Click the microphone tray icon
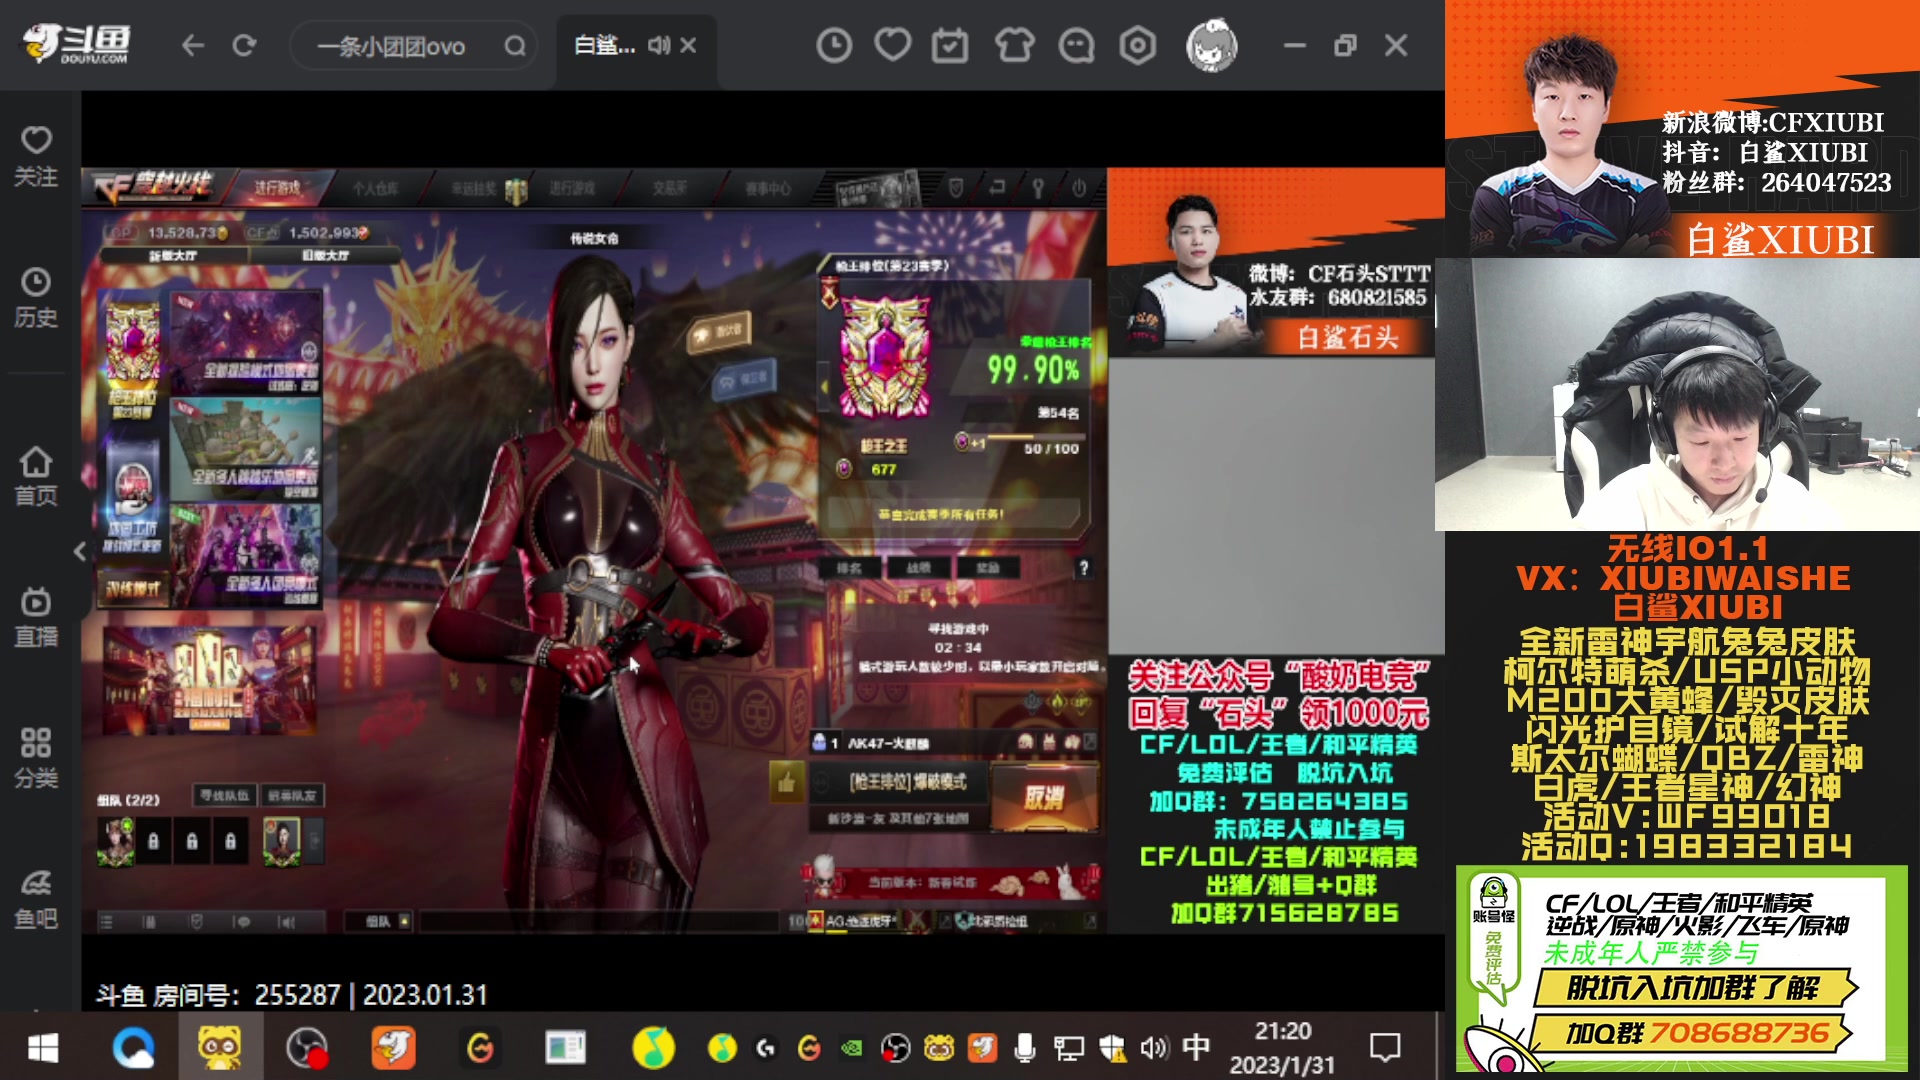The height and width of the screenshot is (1080, 1920). (1024, 1048)
